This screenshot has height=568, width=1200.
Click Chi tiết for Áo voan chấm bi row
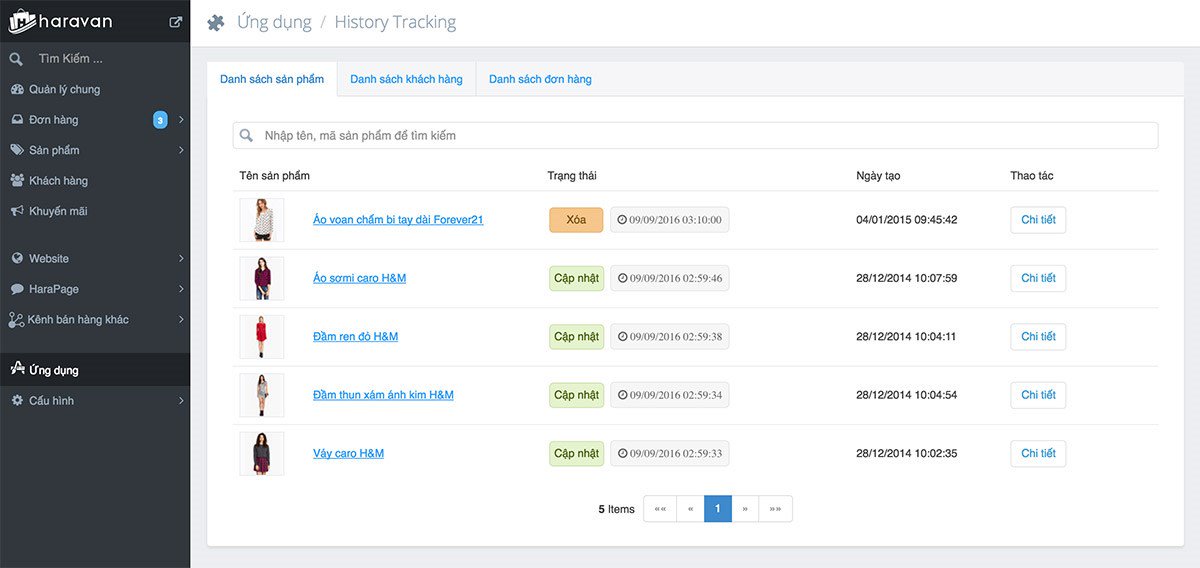(x=1038, y=220)
